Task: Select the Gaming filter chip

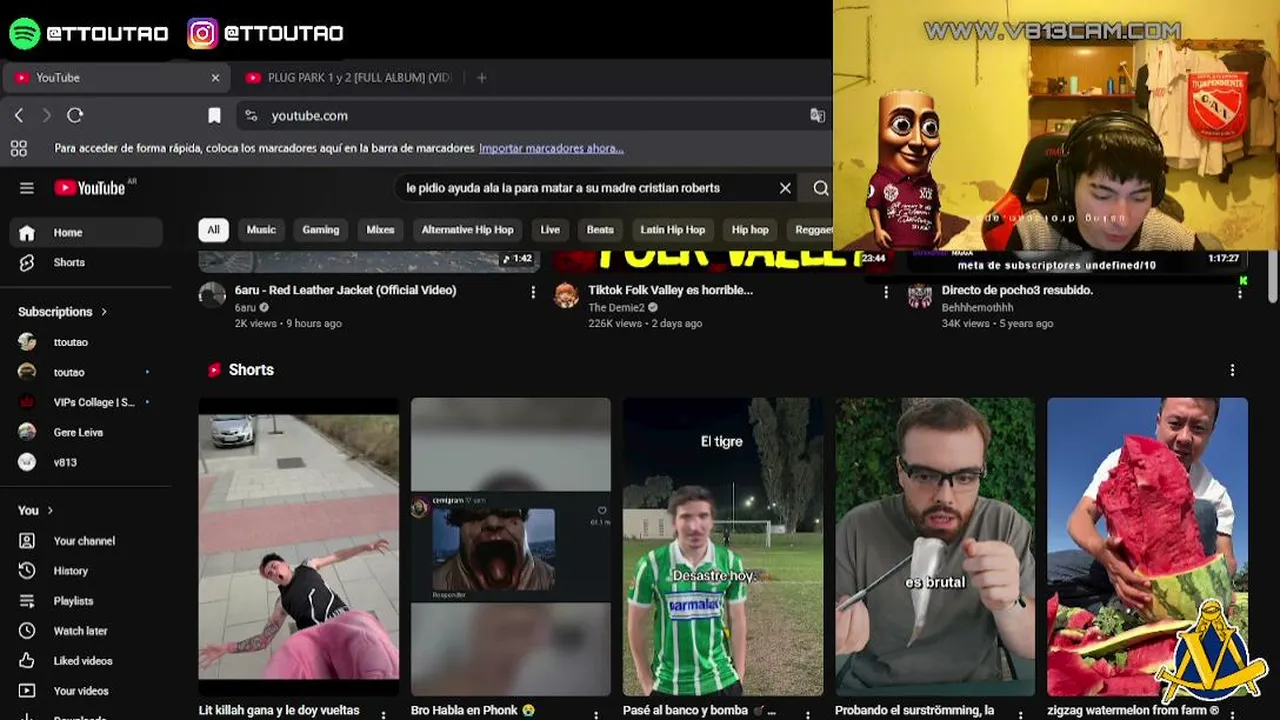Action: coord(321,230)
